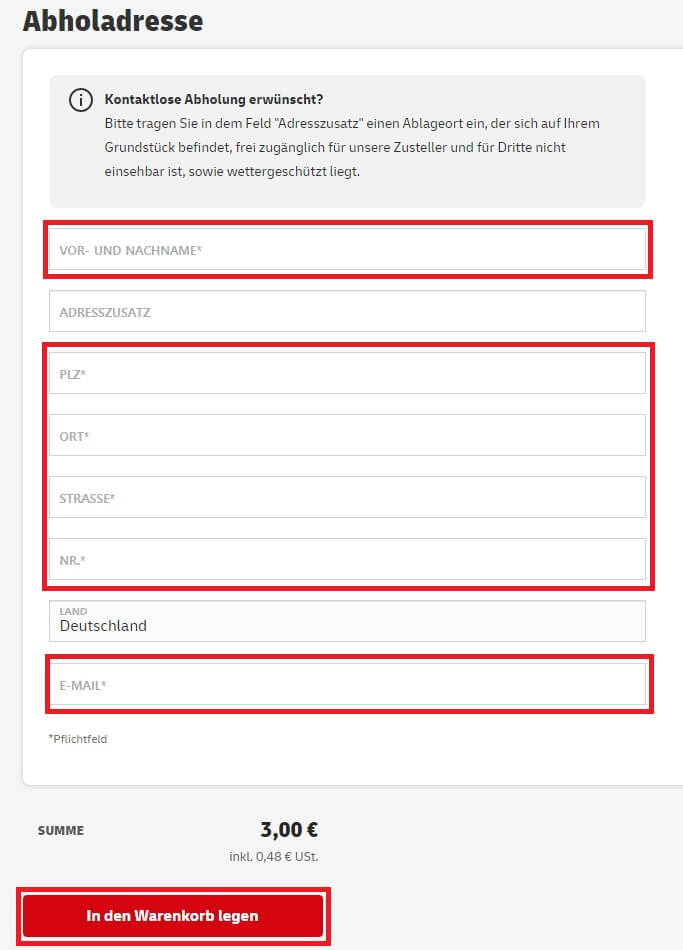Click the line "einsehbar ist, sowie wettergeschützt liegt"
The width and height of the screenshot is (683, 950).
point(232,171)
